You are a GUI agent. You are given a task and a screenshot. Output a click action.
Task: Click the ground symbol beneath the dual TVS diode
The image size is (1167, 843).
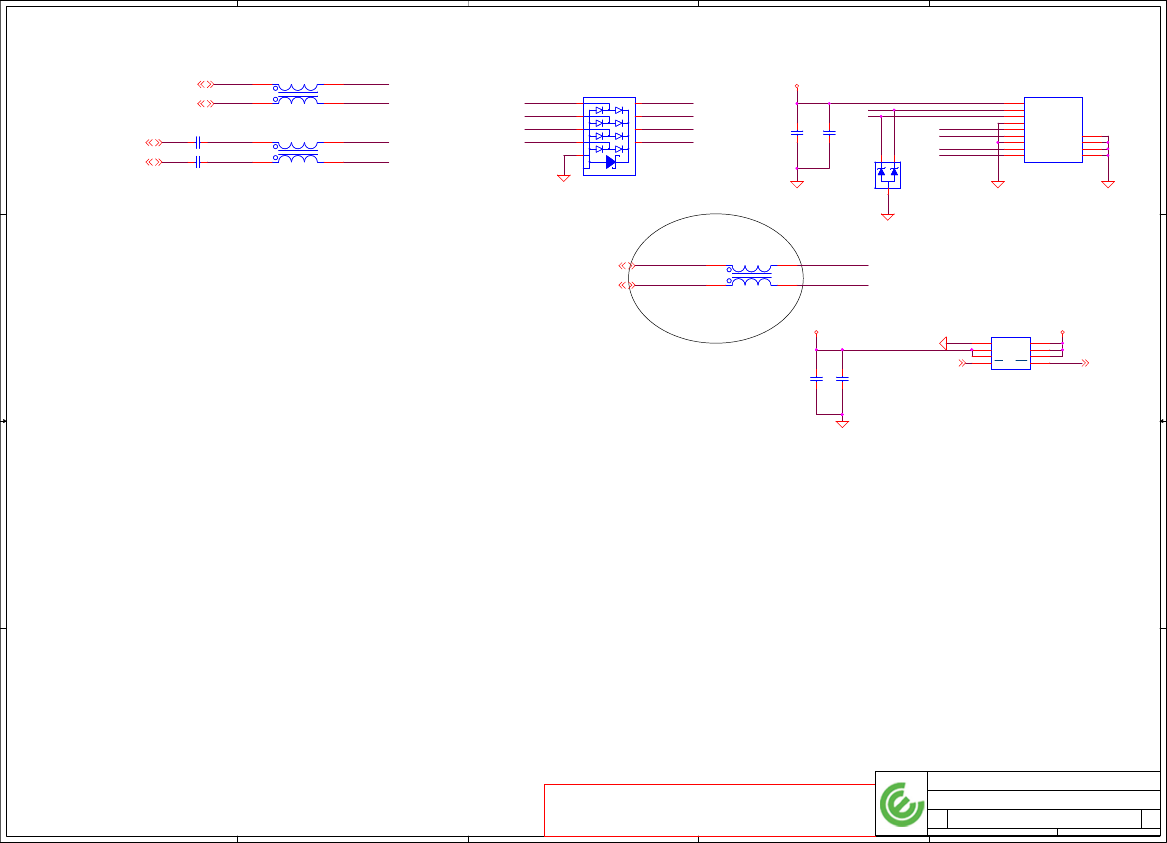tap(887, 217)
